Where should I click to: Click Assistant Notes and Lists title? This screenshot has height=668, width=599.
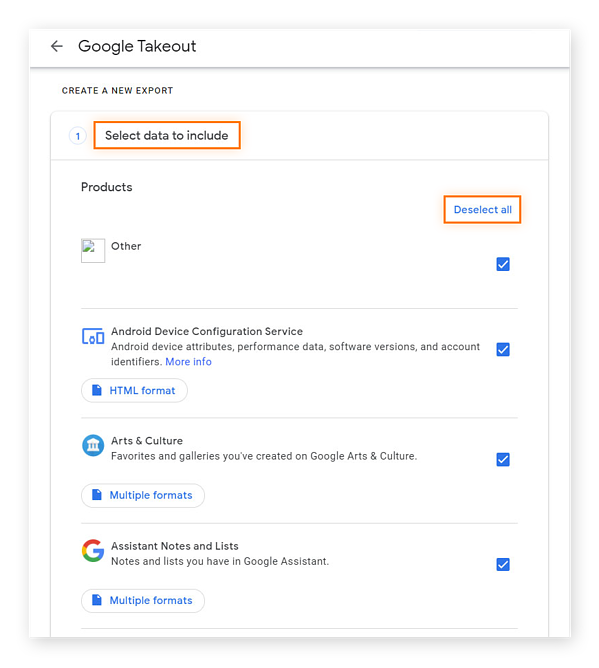tap(175, 546)
